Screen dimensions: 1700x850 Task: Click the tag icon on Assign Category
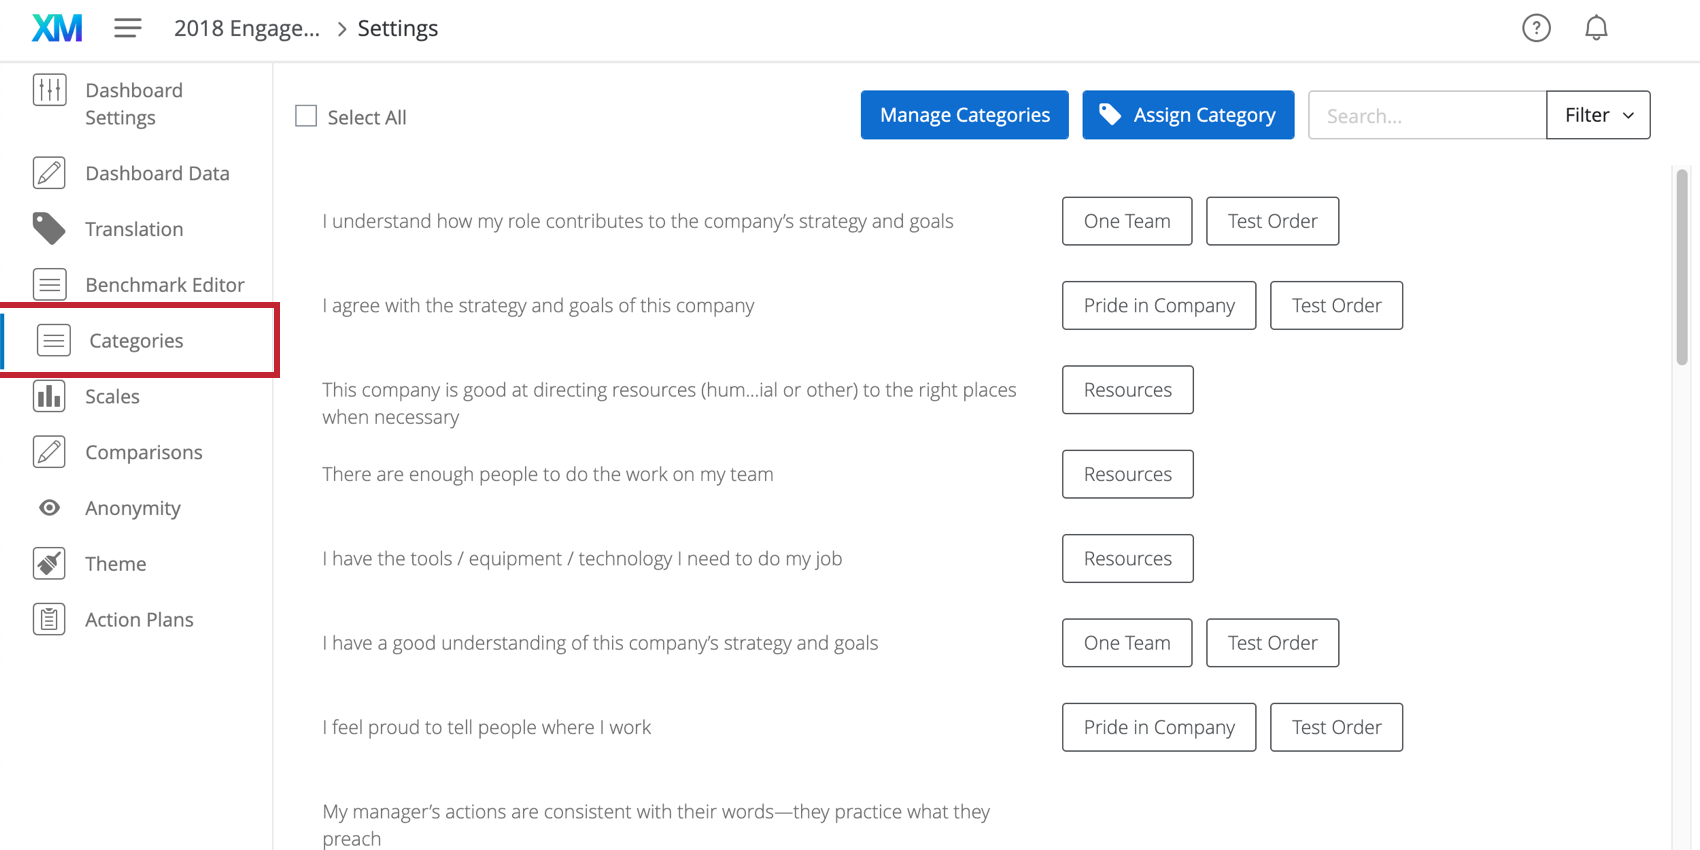tap(1110, 115)
